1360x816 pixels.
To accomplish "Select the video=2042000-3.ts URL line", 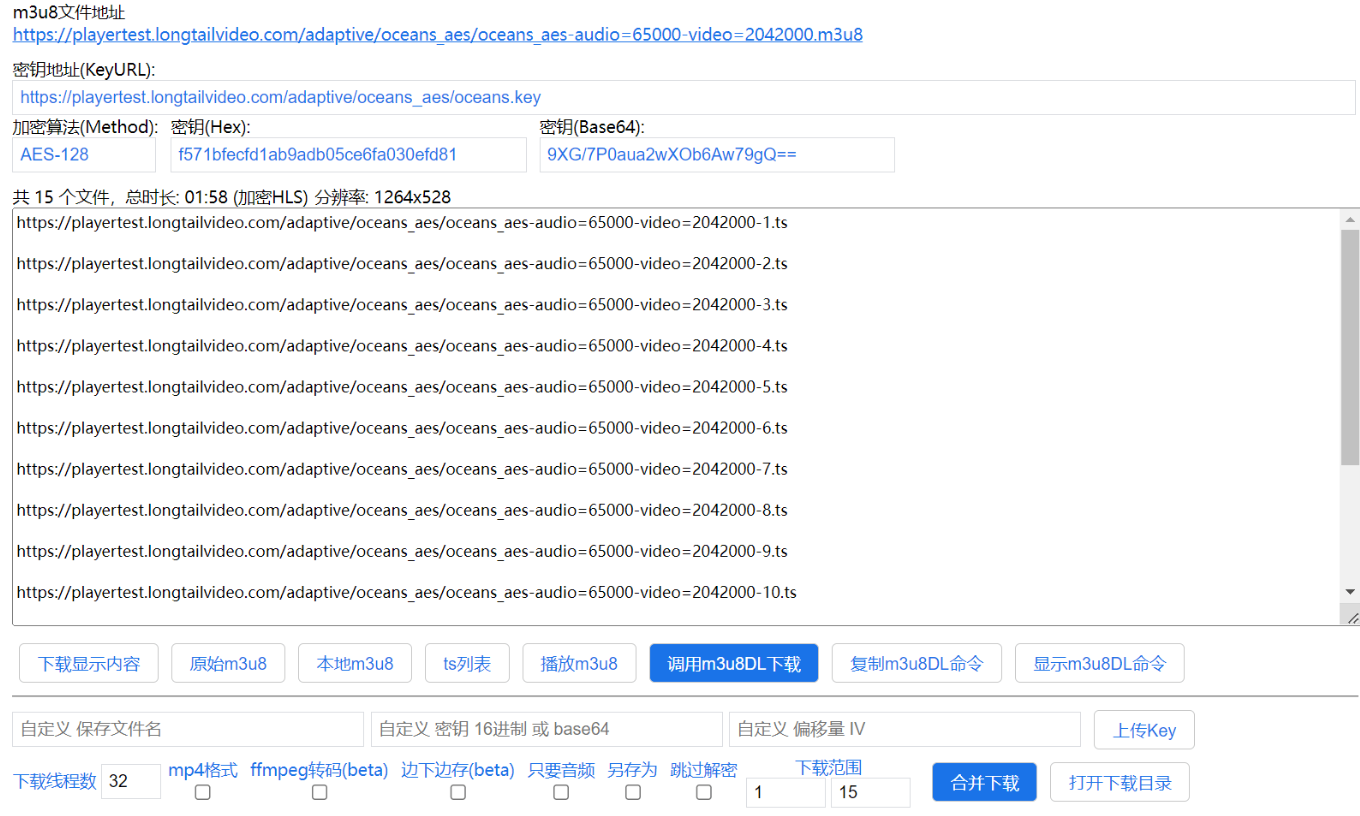I will point(402,304).
